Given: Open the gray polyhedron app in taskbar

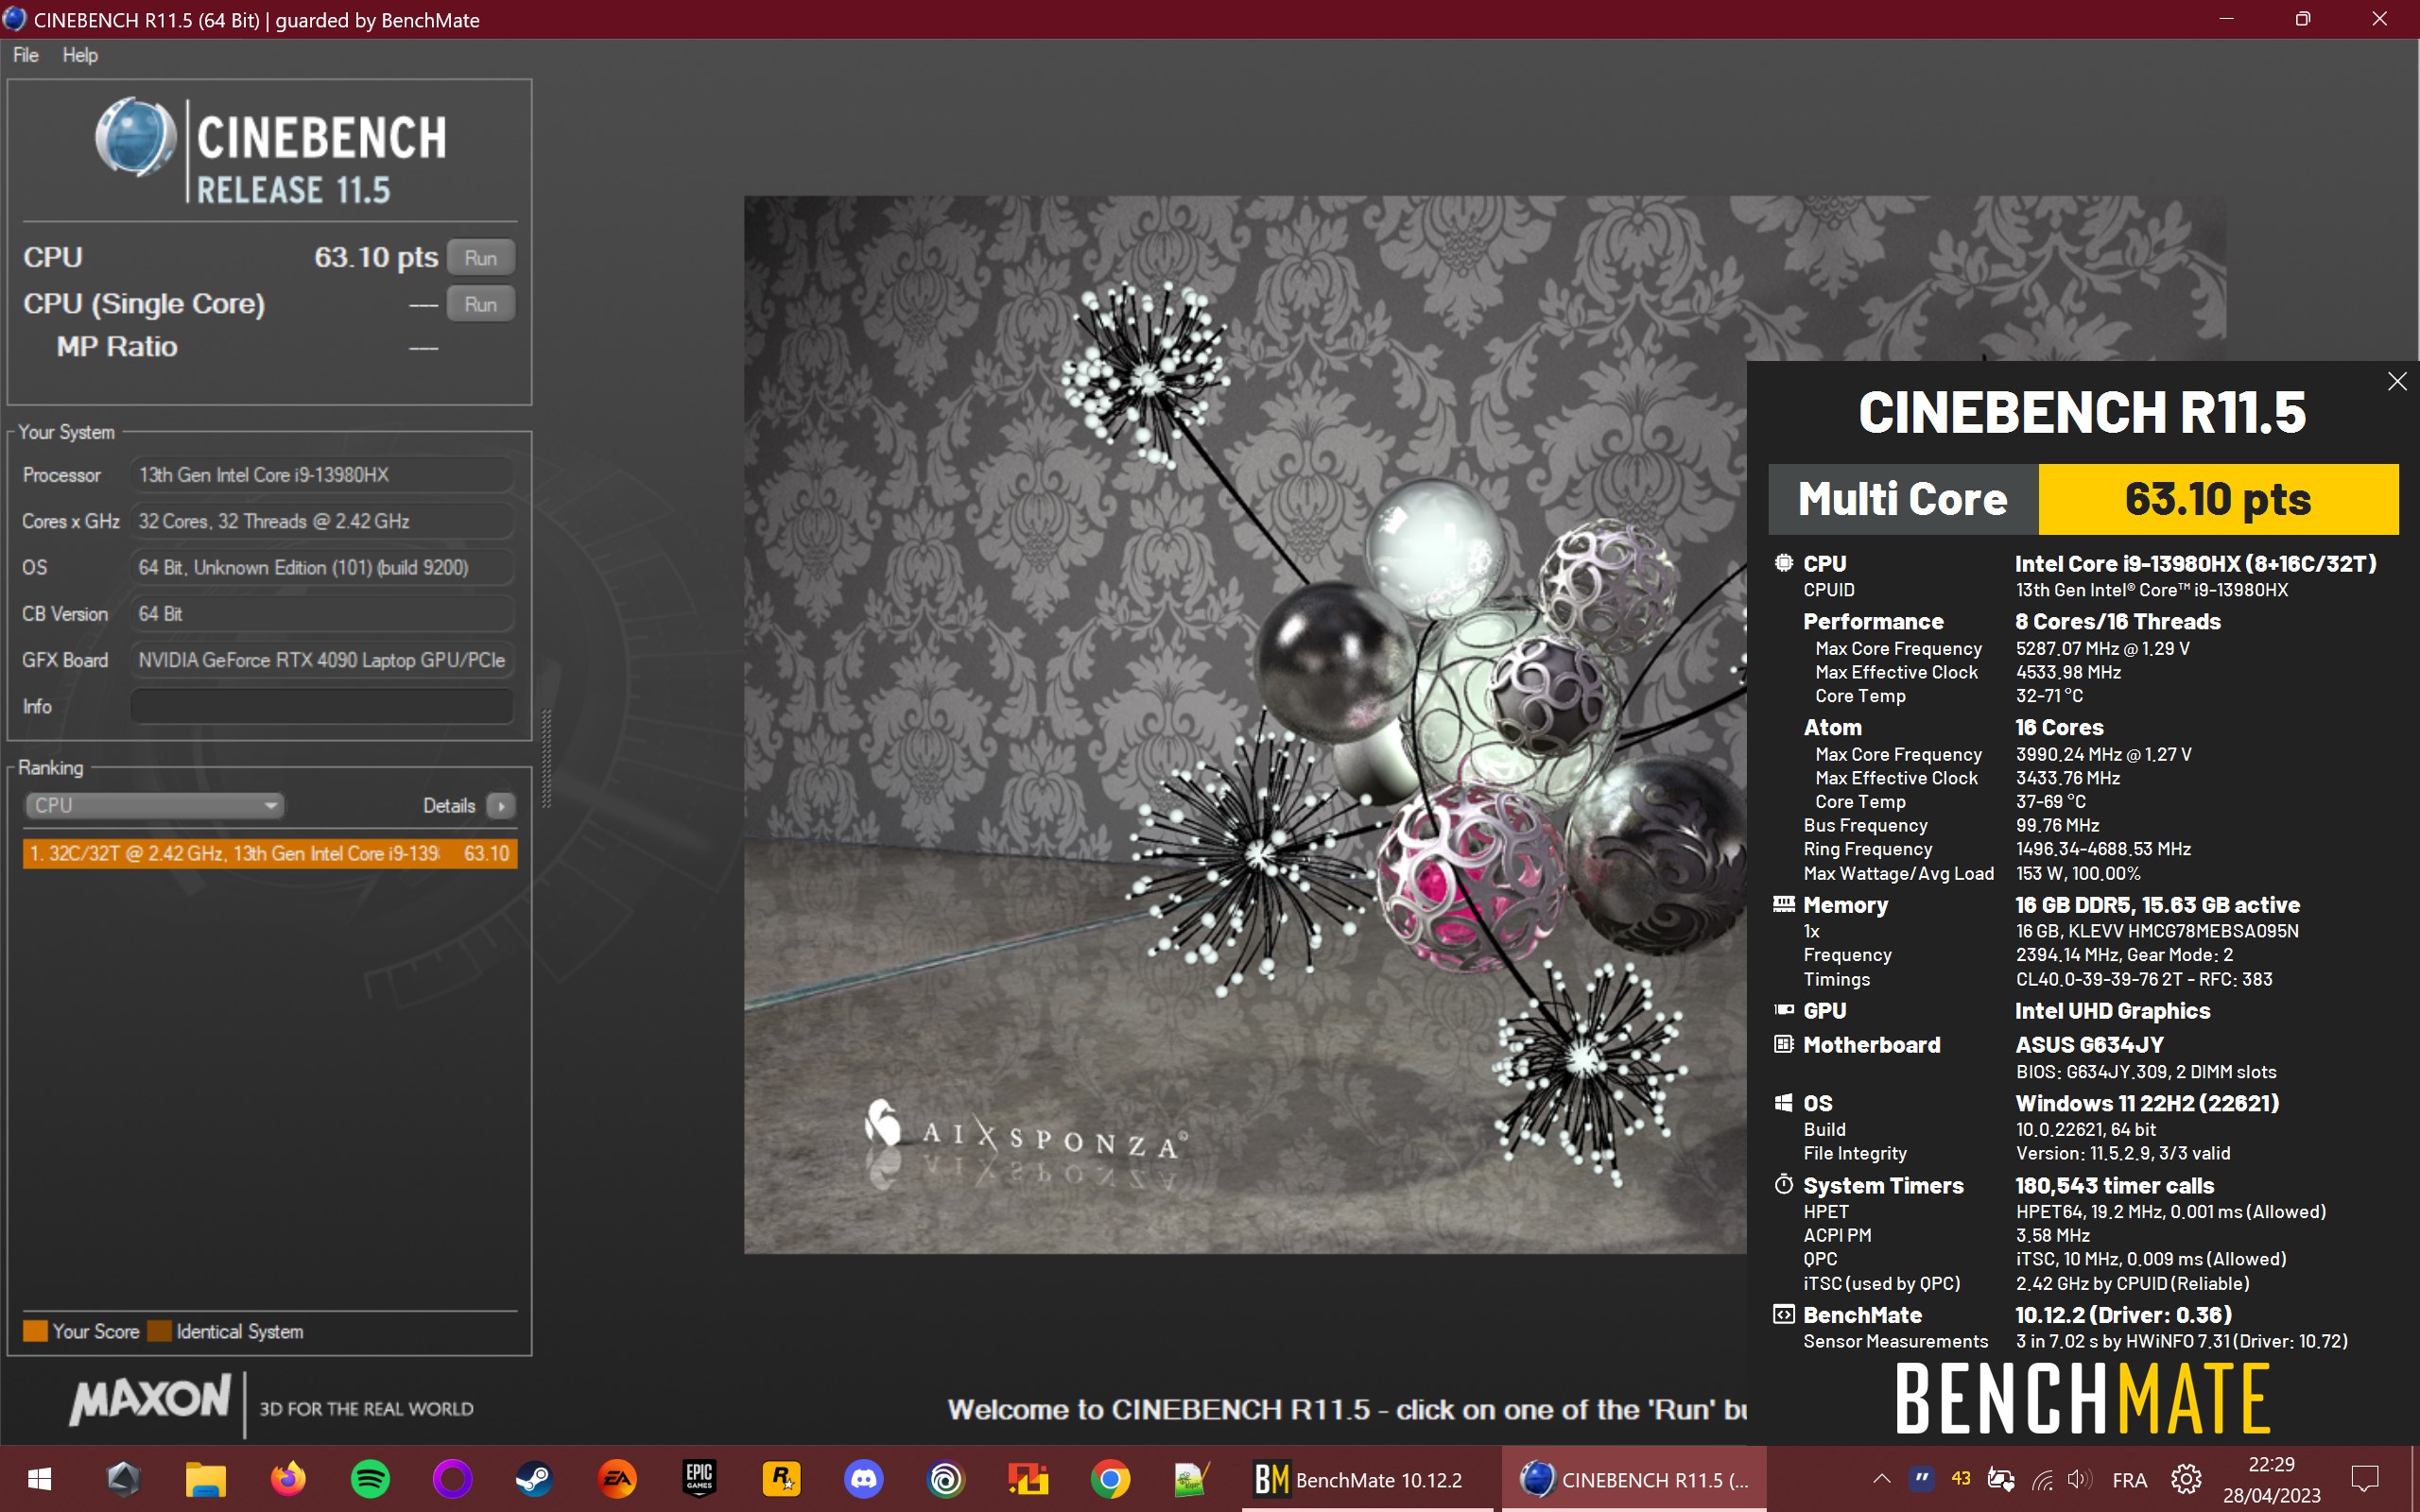Looking at the screenshot, I should click(x=124, y=1479).
